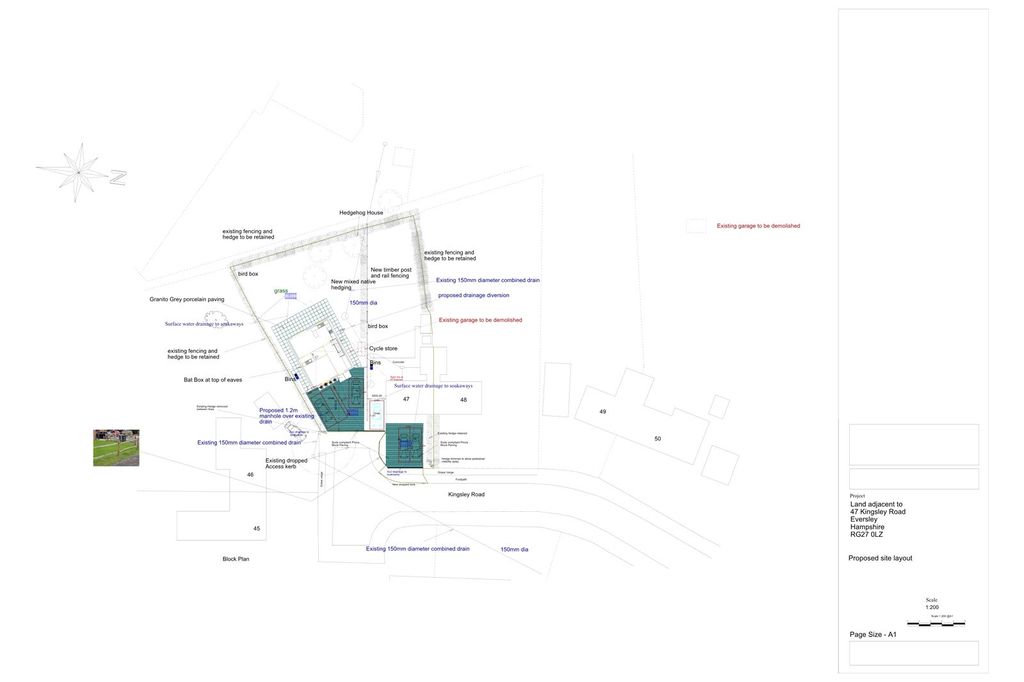The image size is (1024, 682).
Task: Click the north 'N' letter beside the compass
Action: coord(118,178)
